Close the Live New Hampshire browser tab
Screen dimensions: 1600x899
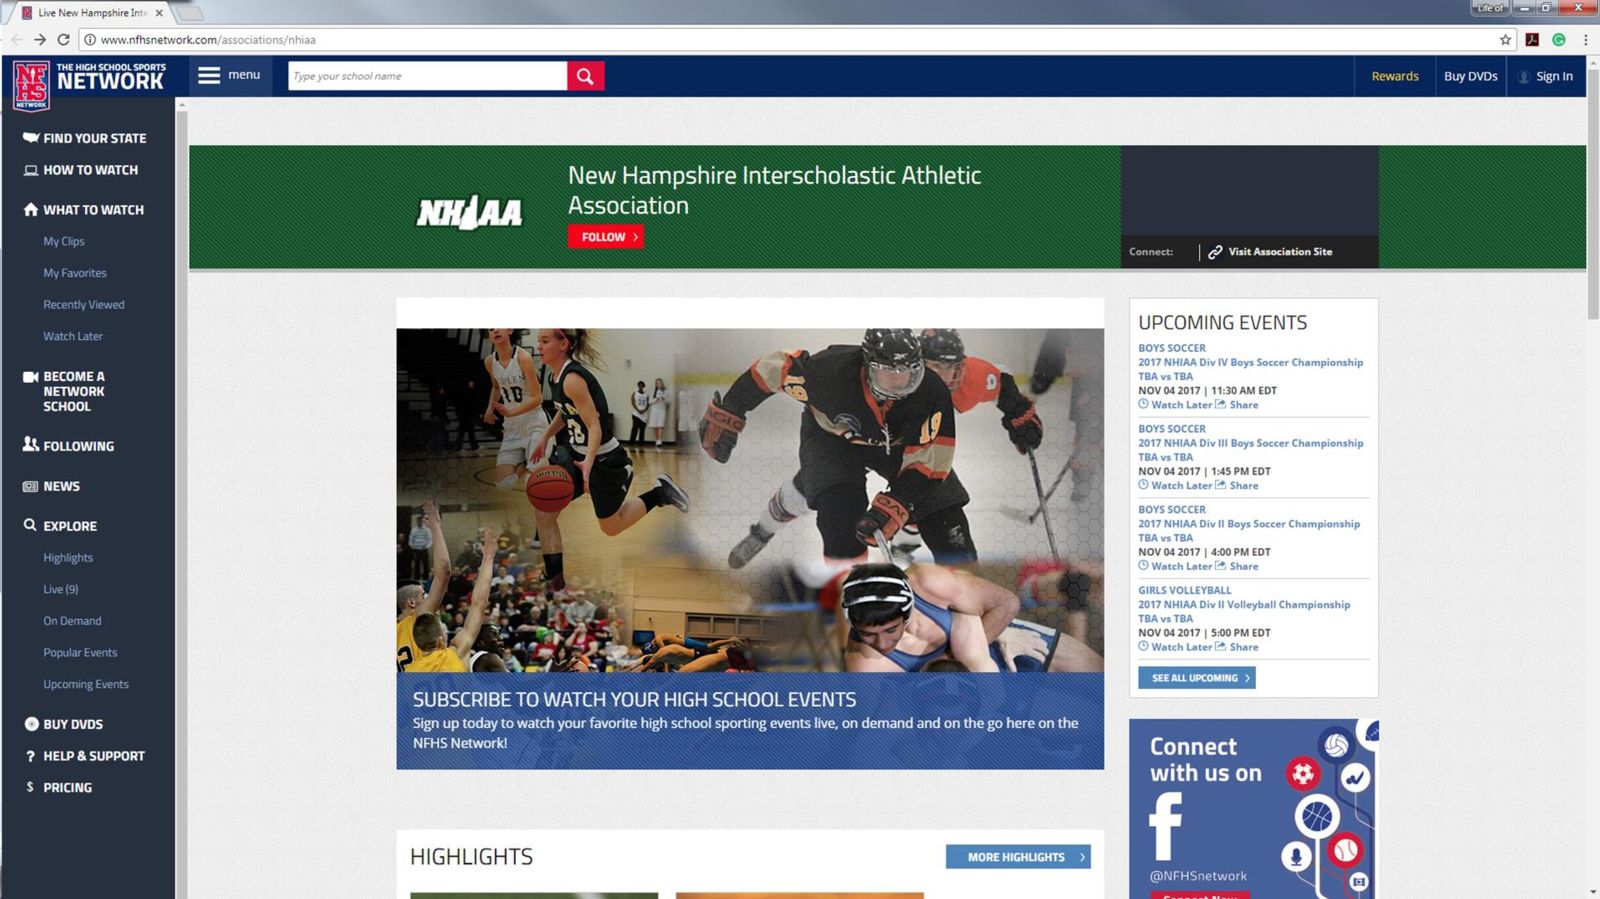point(159,13)
